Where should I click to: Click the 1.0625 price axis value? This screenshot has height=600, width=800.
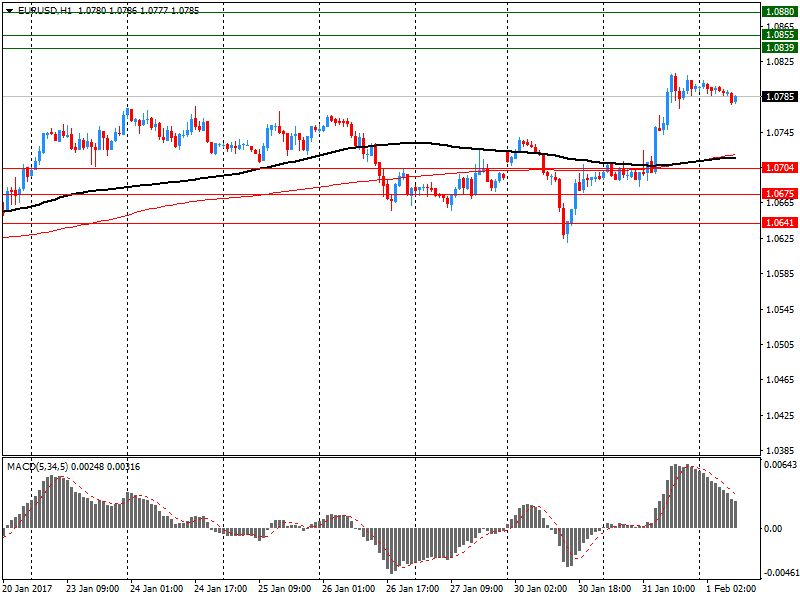(780, 238)
